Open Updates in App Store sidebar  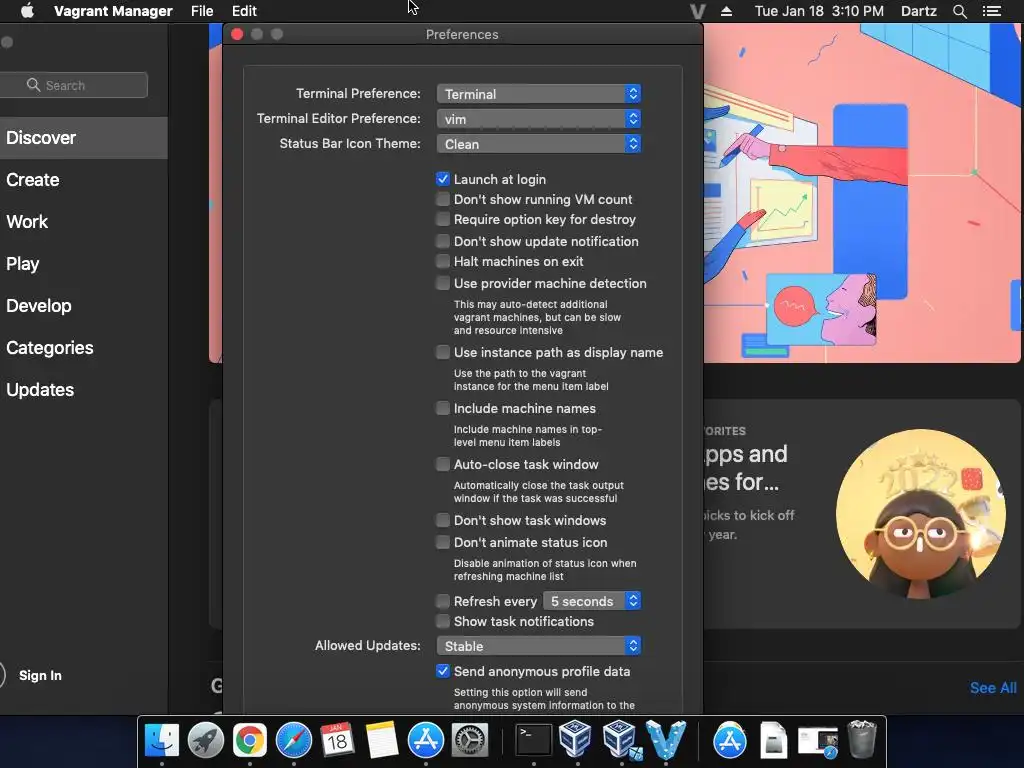point(82,390)
